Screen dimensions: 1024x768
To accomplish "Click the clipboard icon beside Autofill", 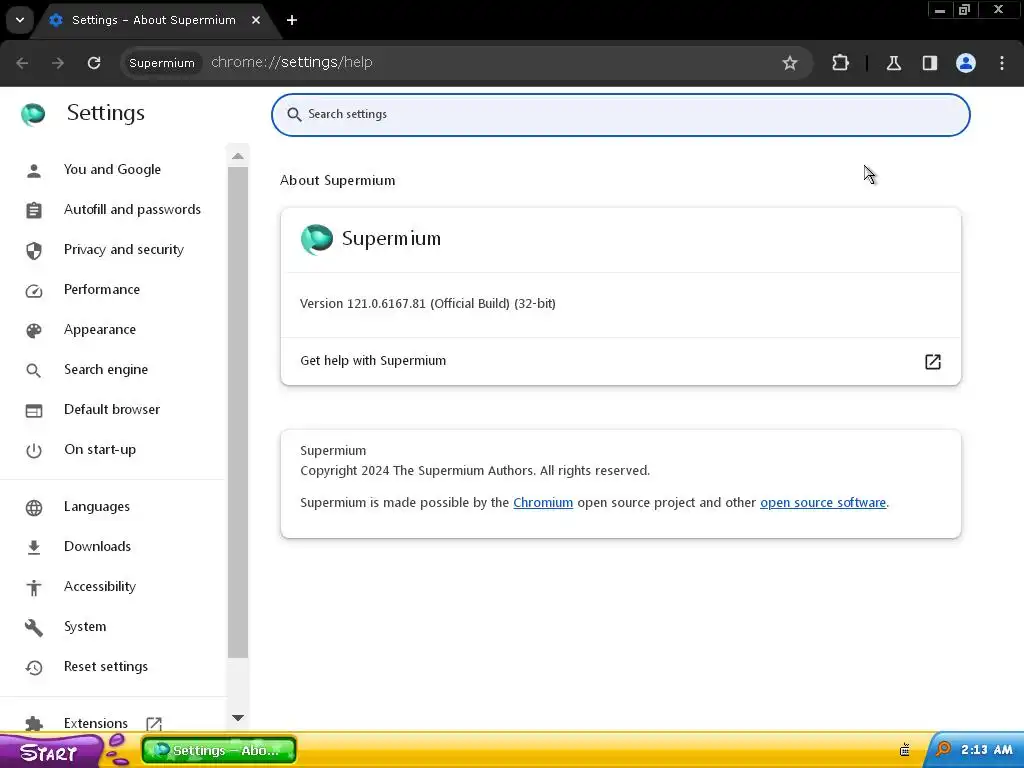I will click(x=34, y=211).
